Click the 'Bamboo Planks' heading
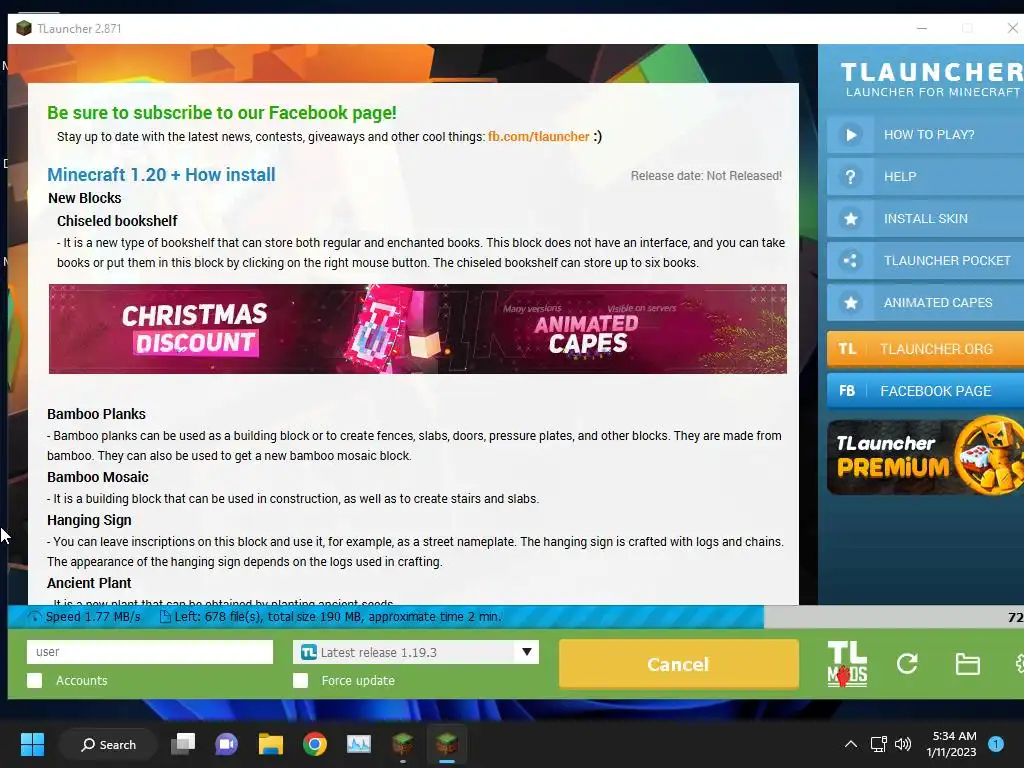This screenshot has height=768, width=1024. pyautogui.click(x=96, y=414)
